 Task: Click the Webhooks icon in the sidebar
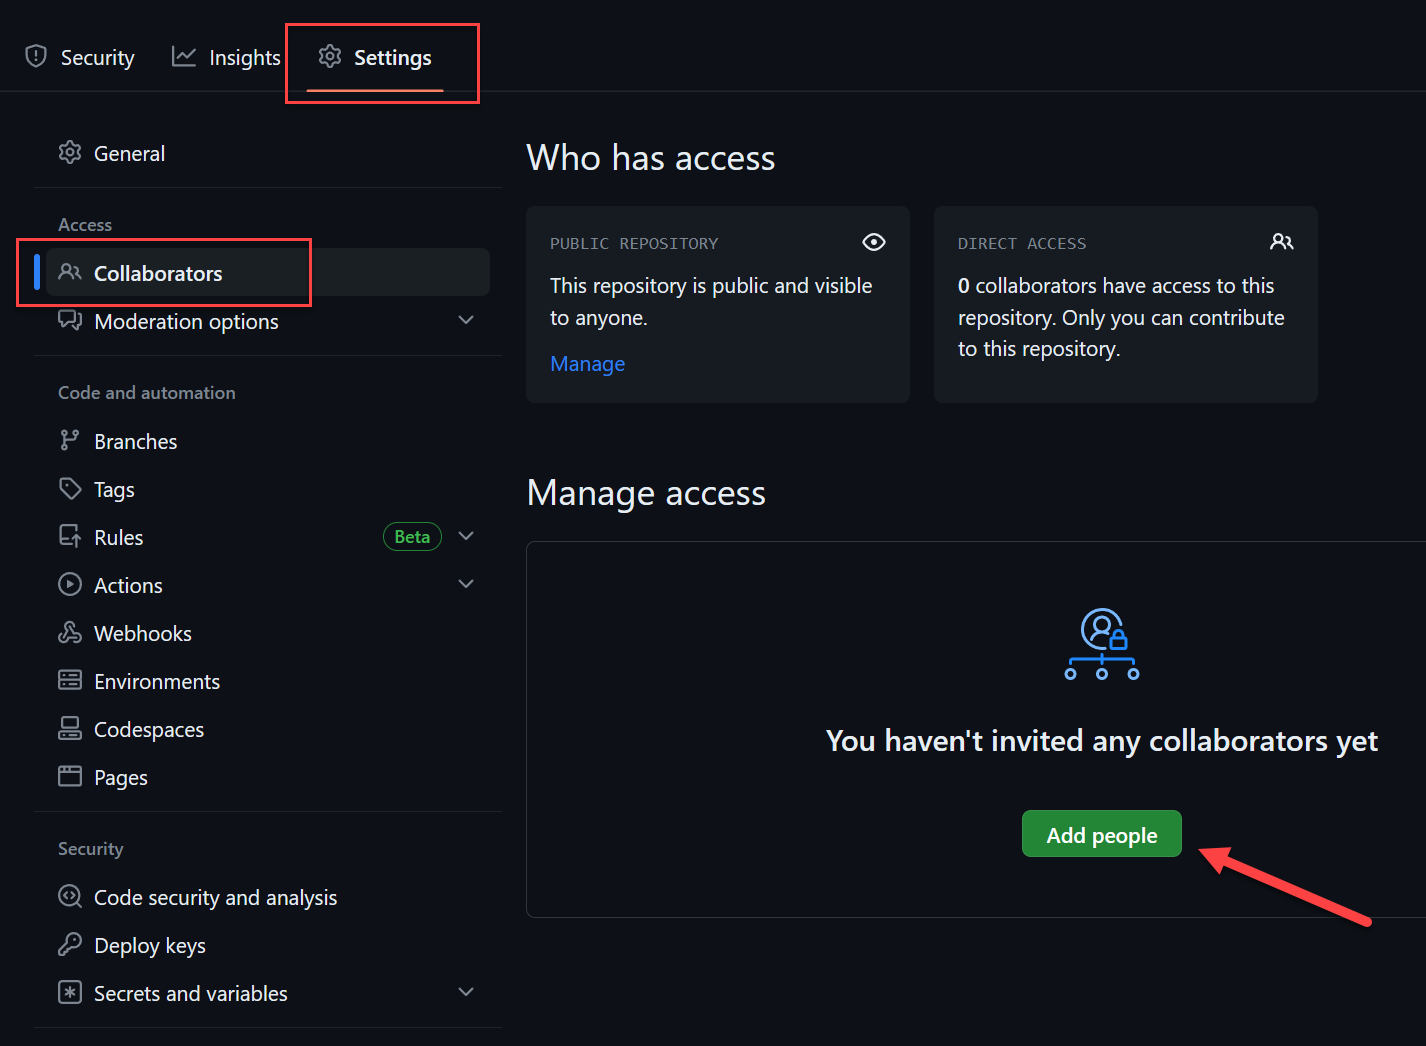pos(70,632)
